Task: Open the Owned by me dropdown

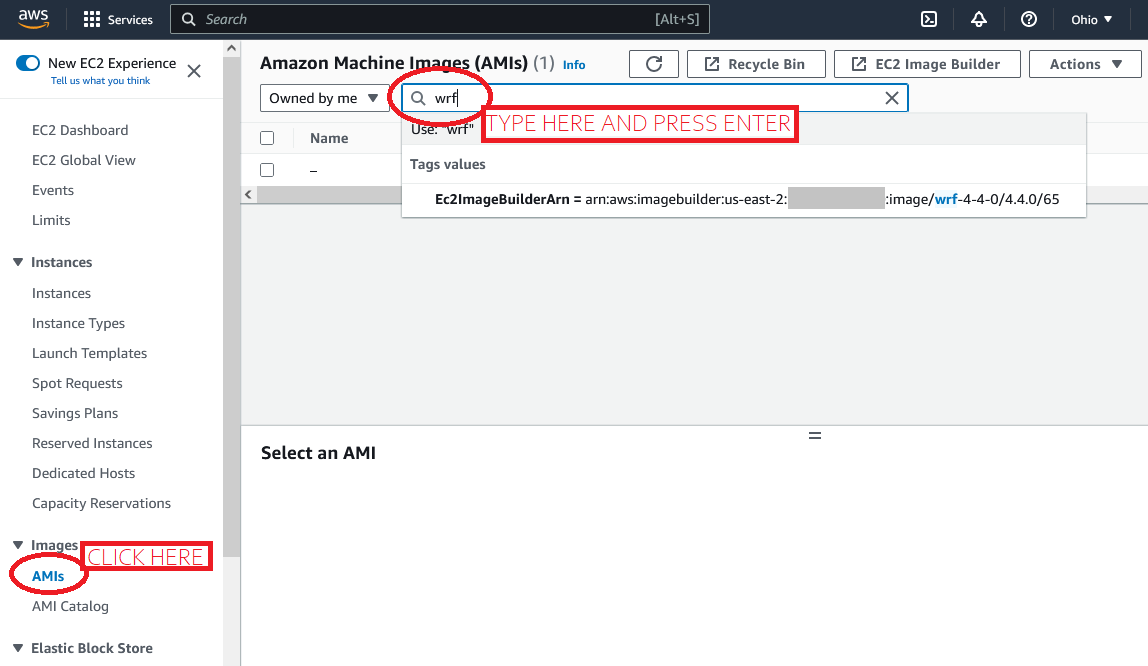Action: pos(324,98)
